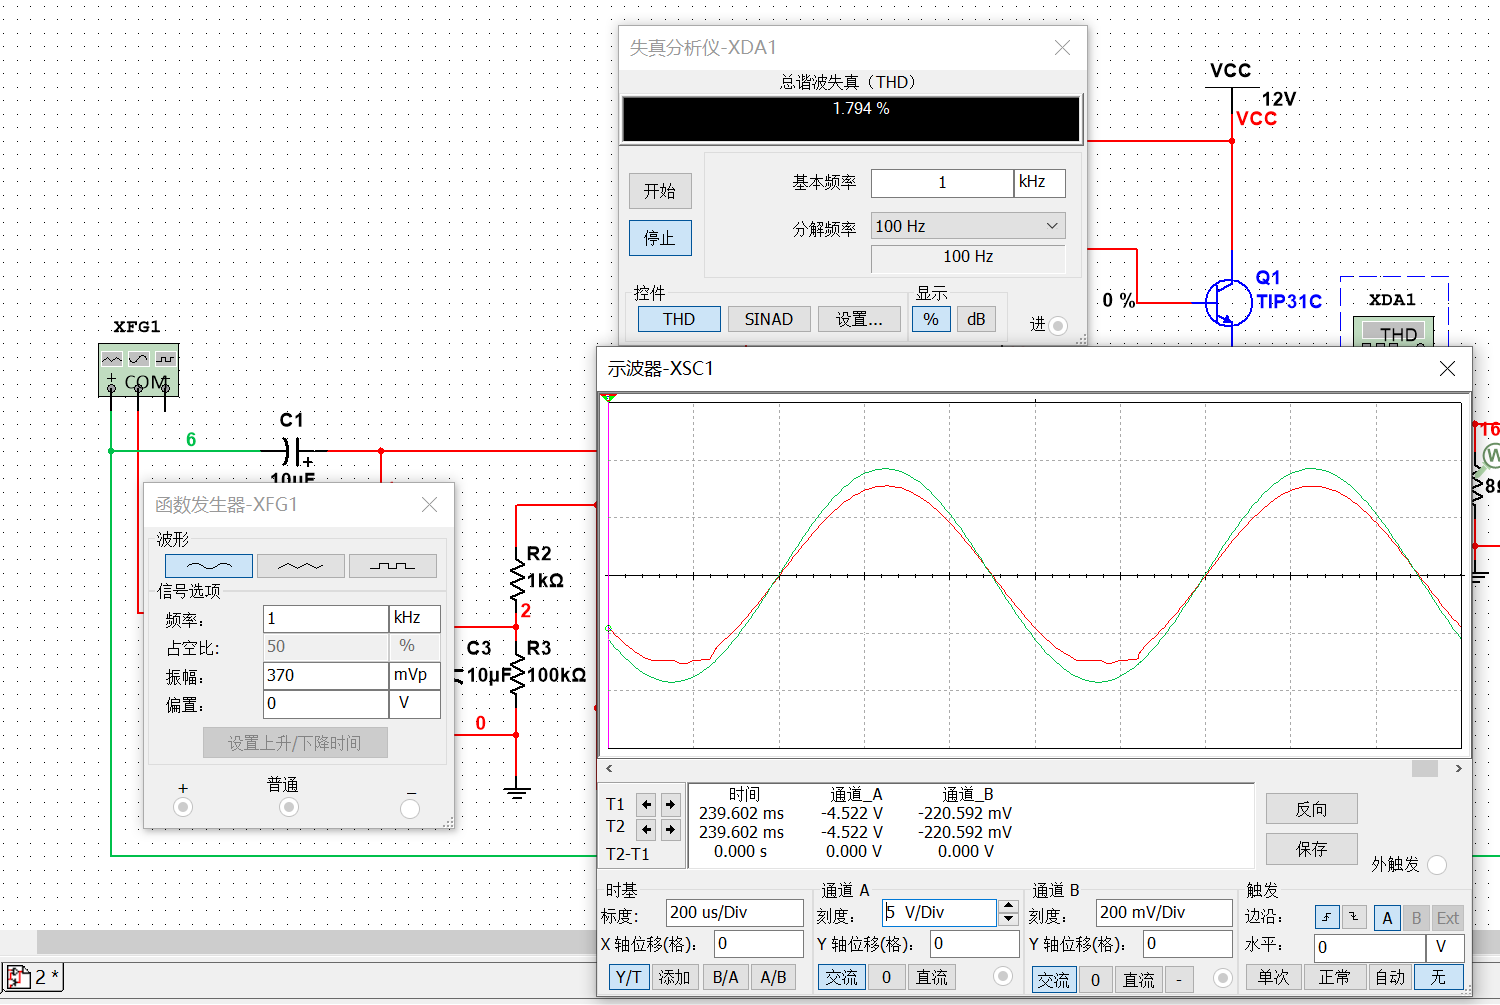Click distortion analyzer input terminal indicator

click(1058, 325)
